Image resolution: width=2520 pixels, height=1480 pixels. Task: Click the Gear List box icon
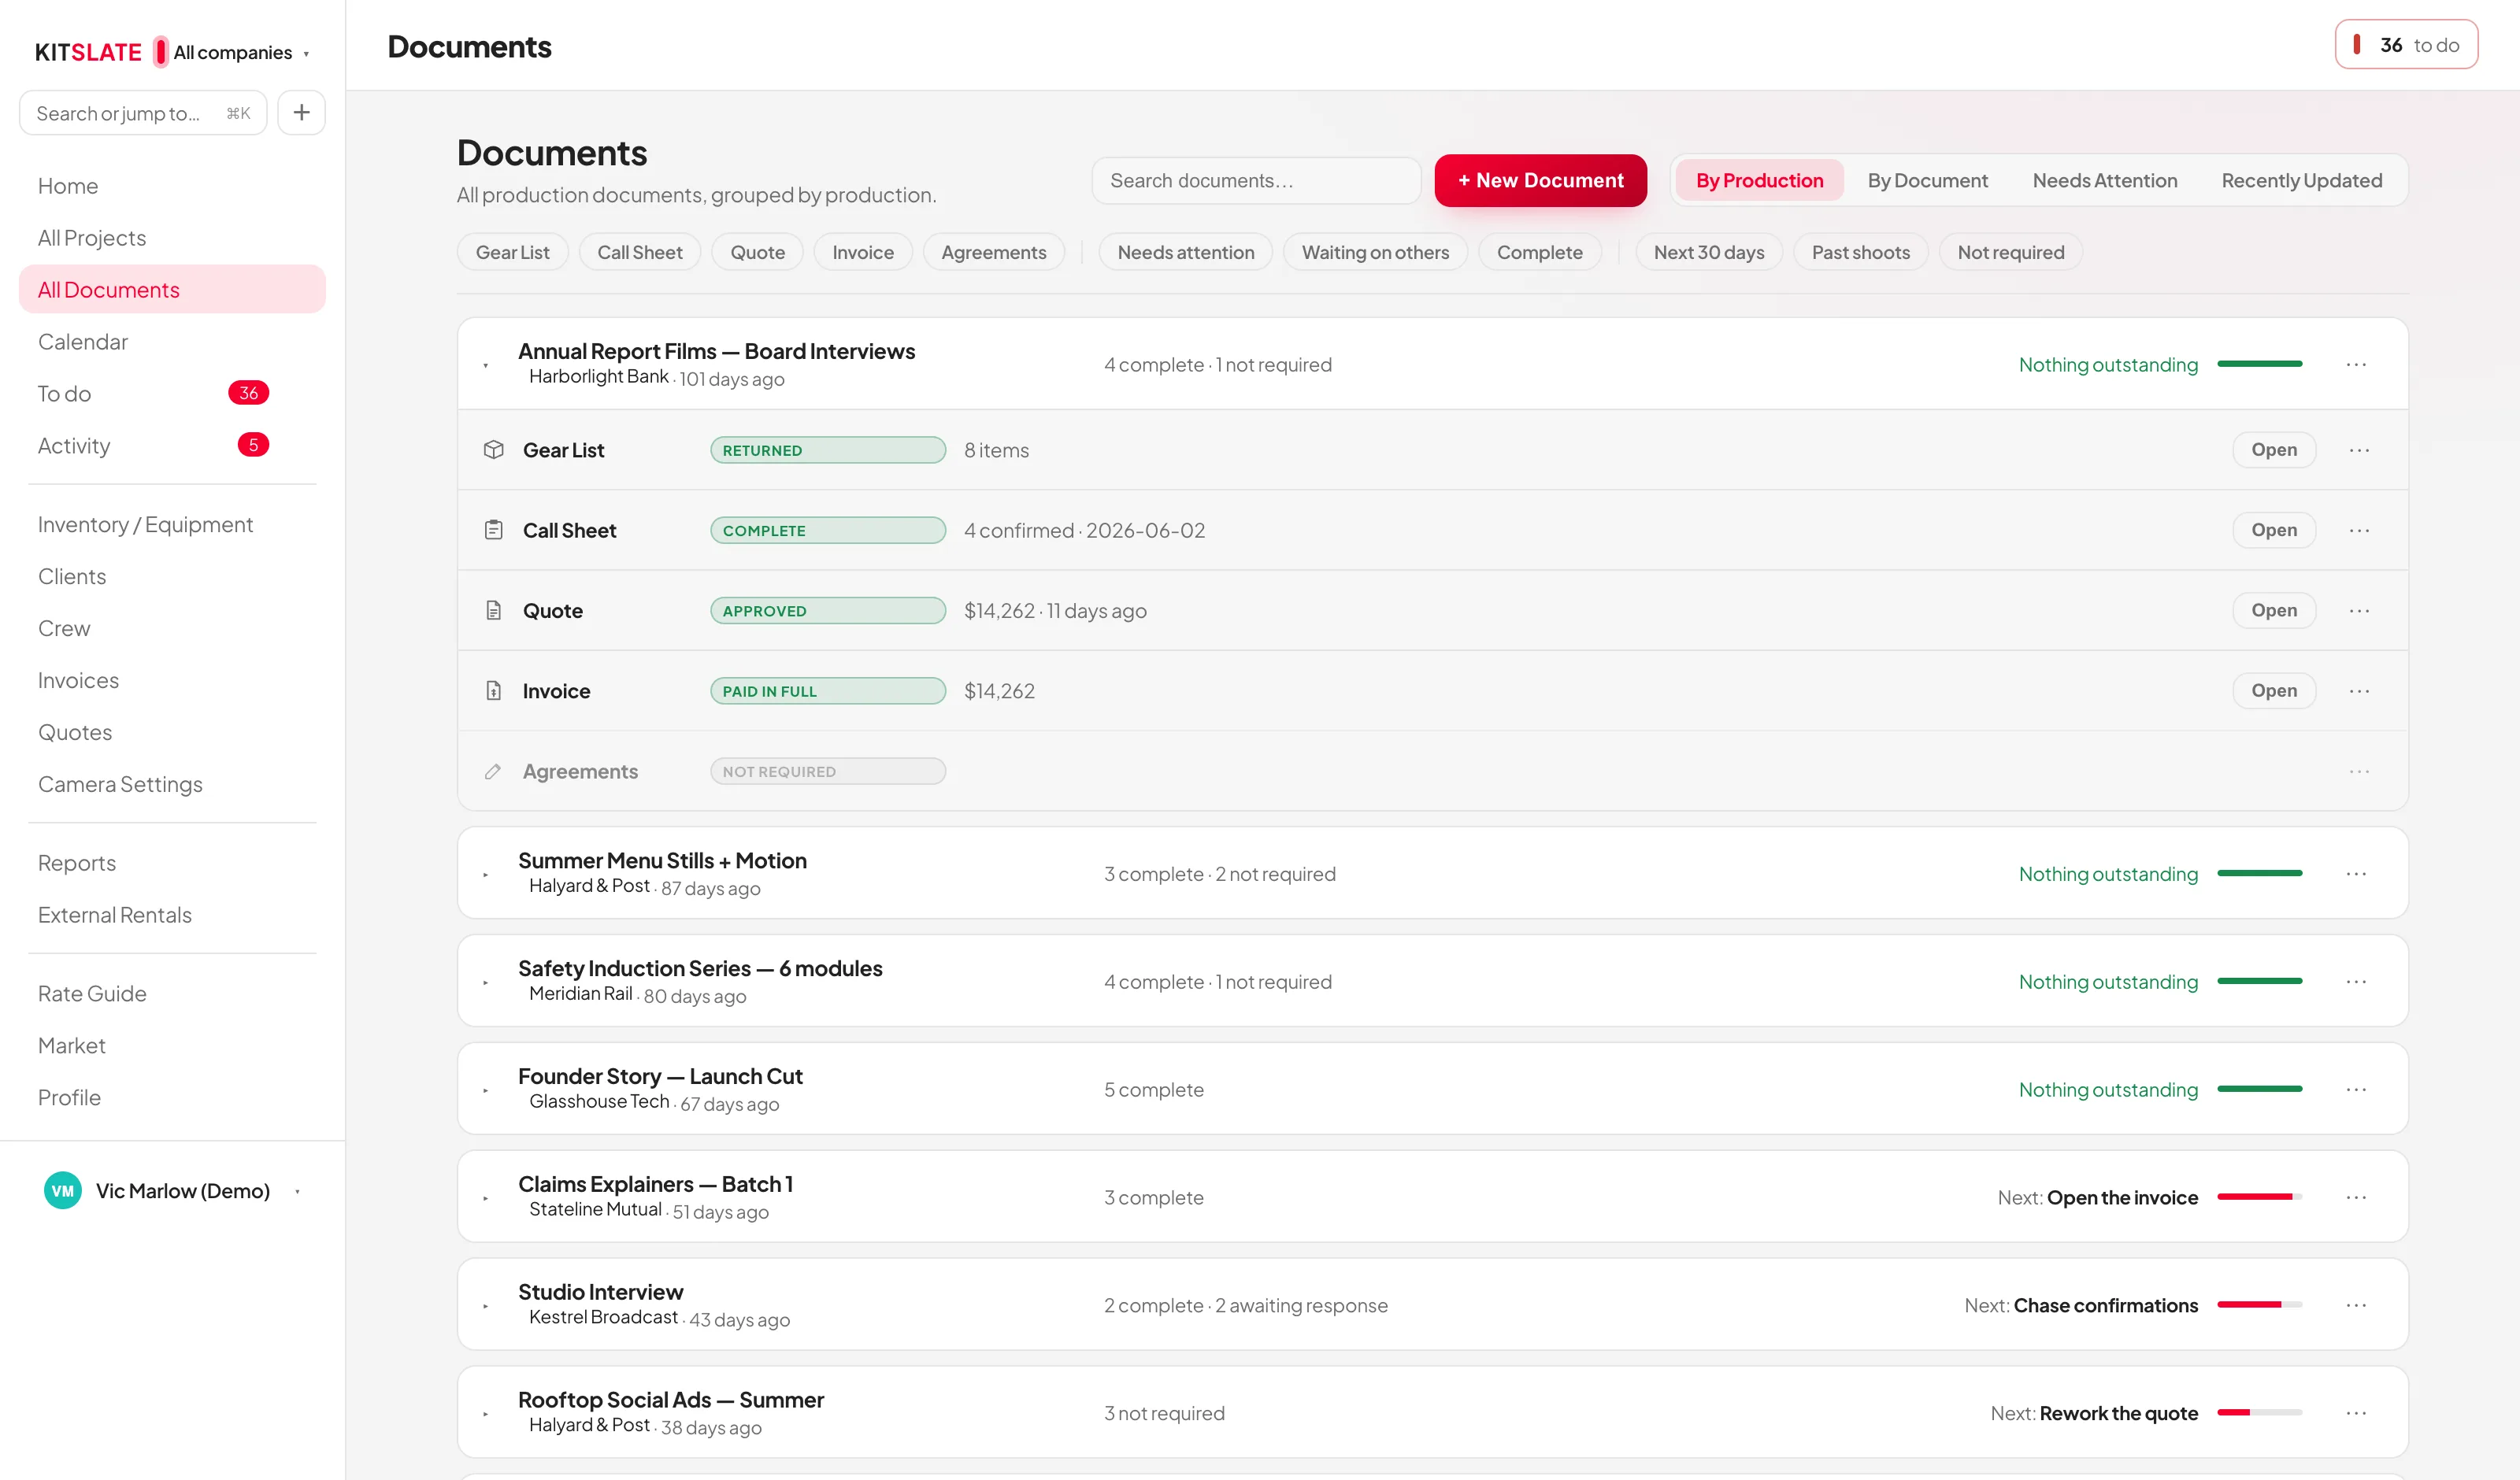[493, 450]
